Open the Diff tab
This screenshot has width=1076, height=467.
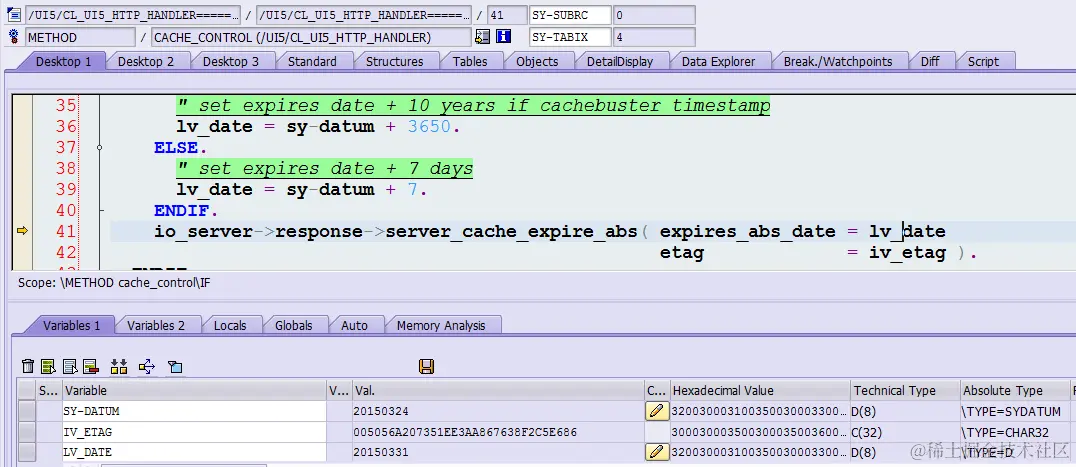(930, 61)
